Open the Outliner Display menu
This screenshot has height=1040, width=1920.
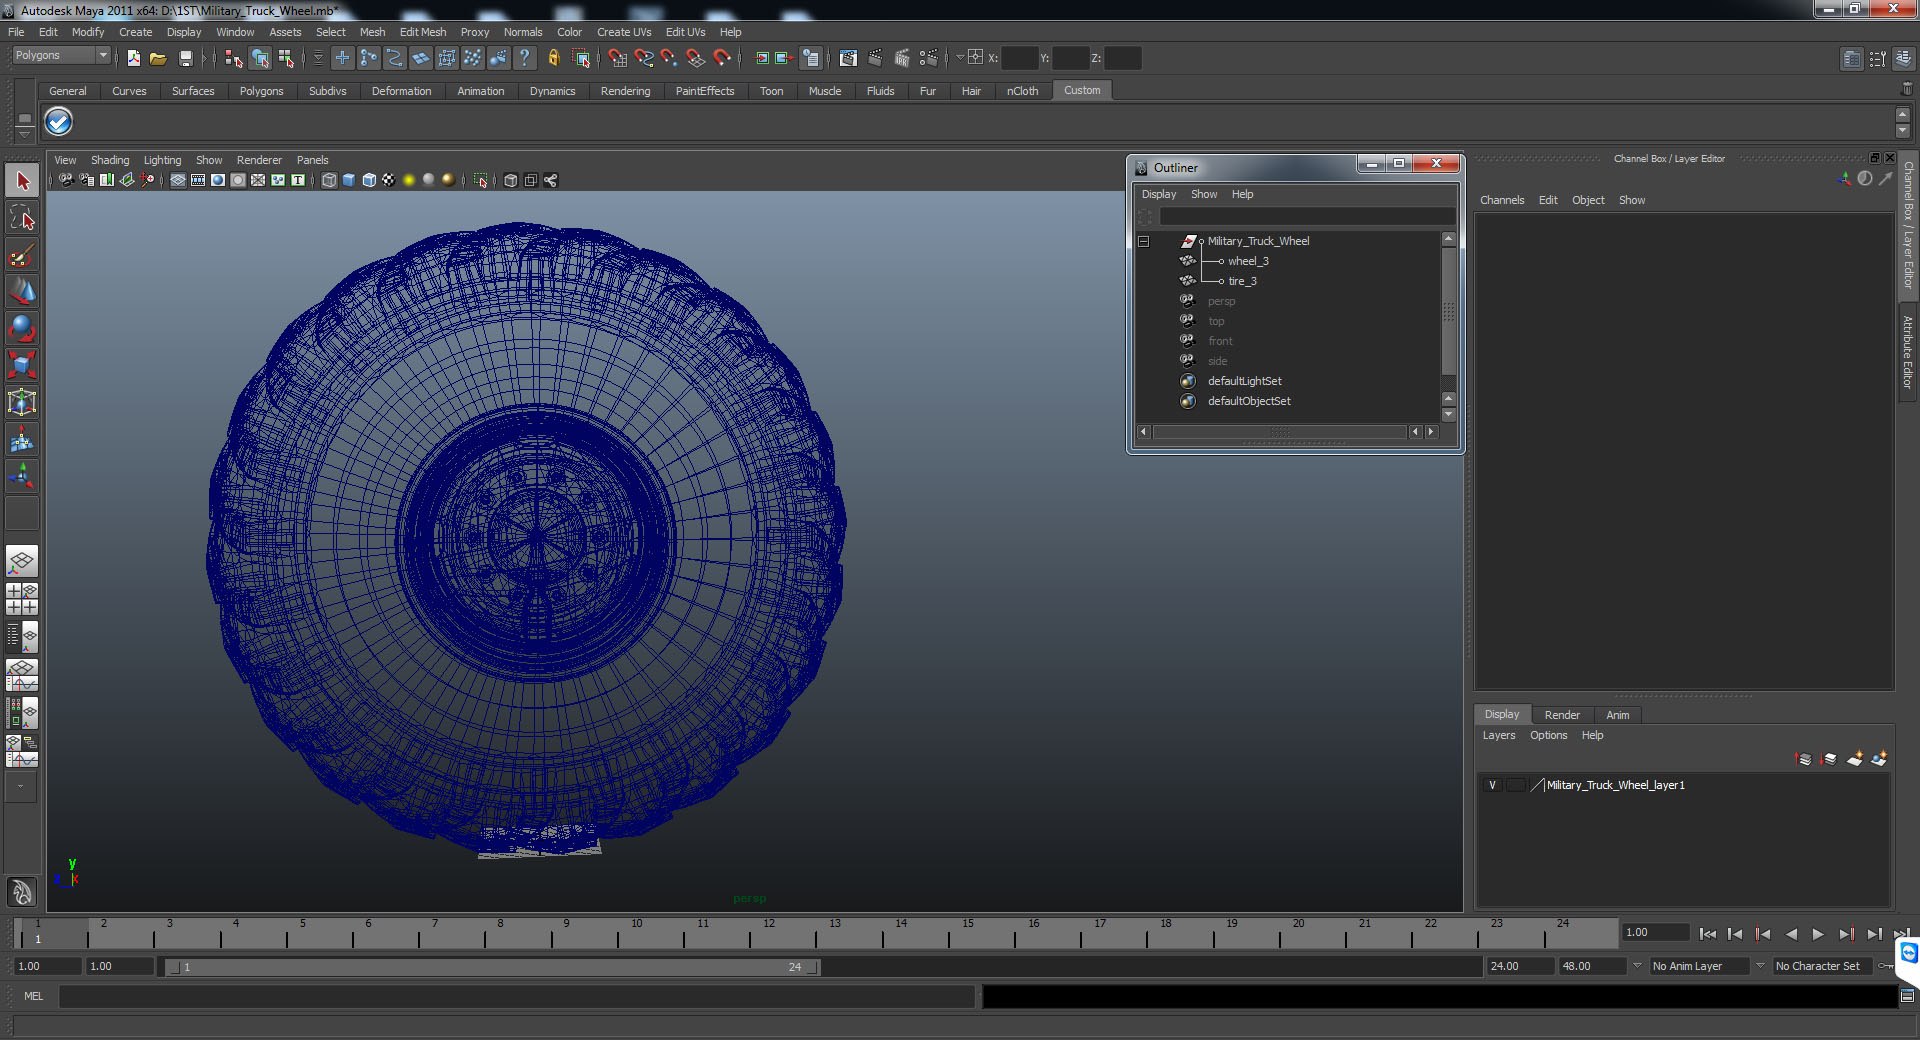coord(1159,194)
